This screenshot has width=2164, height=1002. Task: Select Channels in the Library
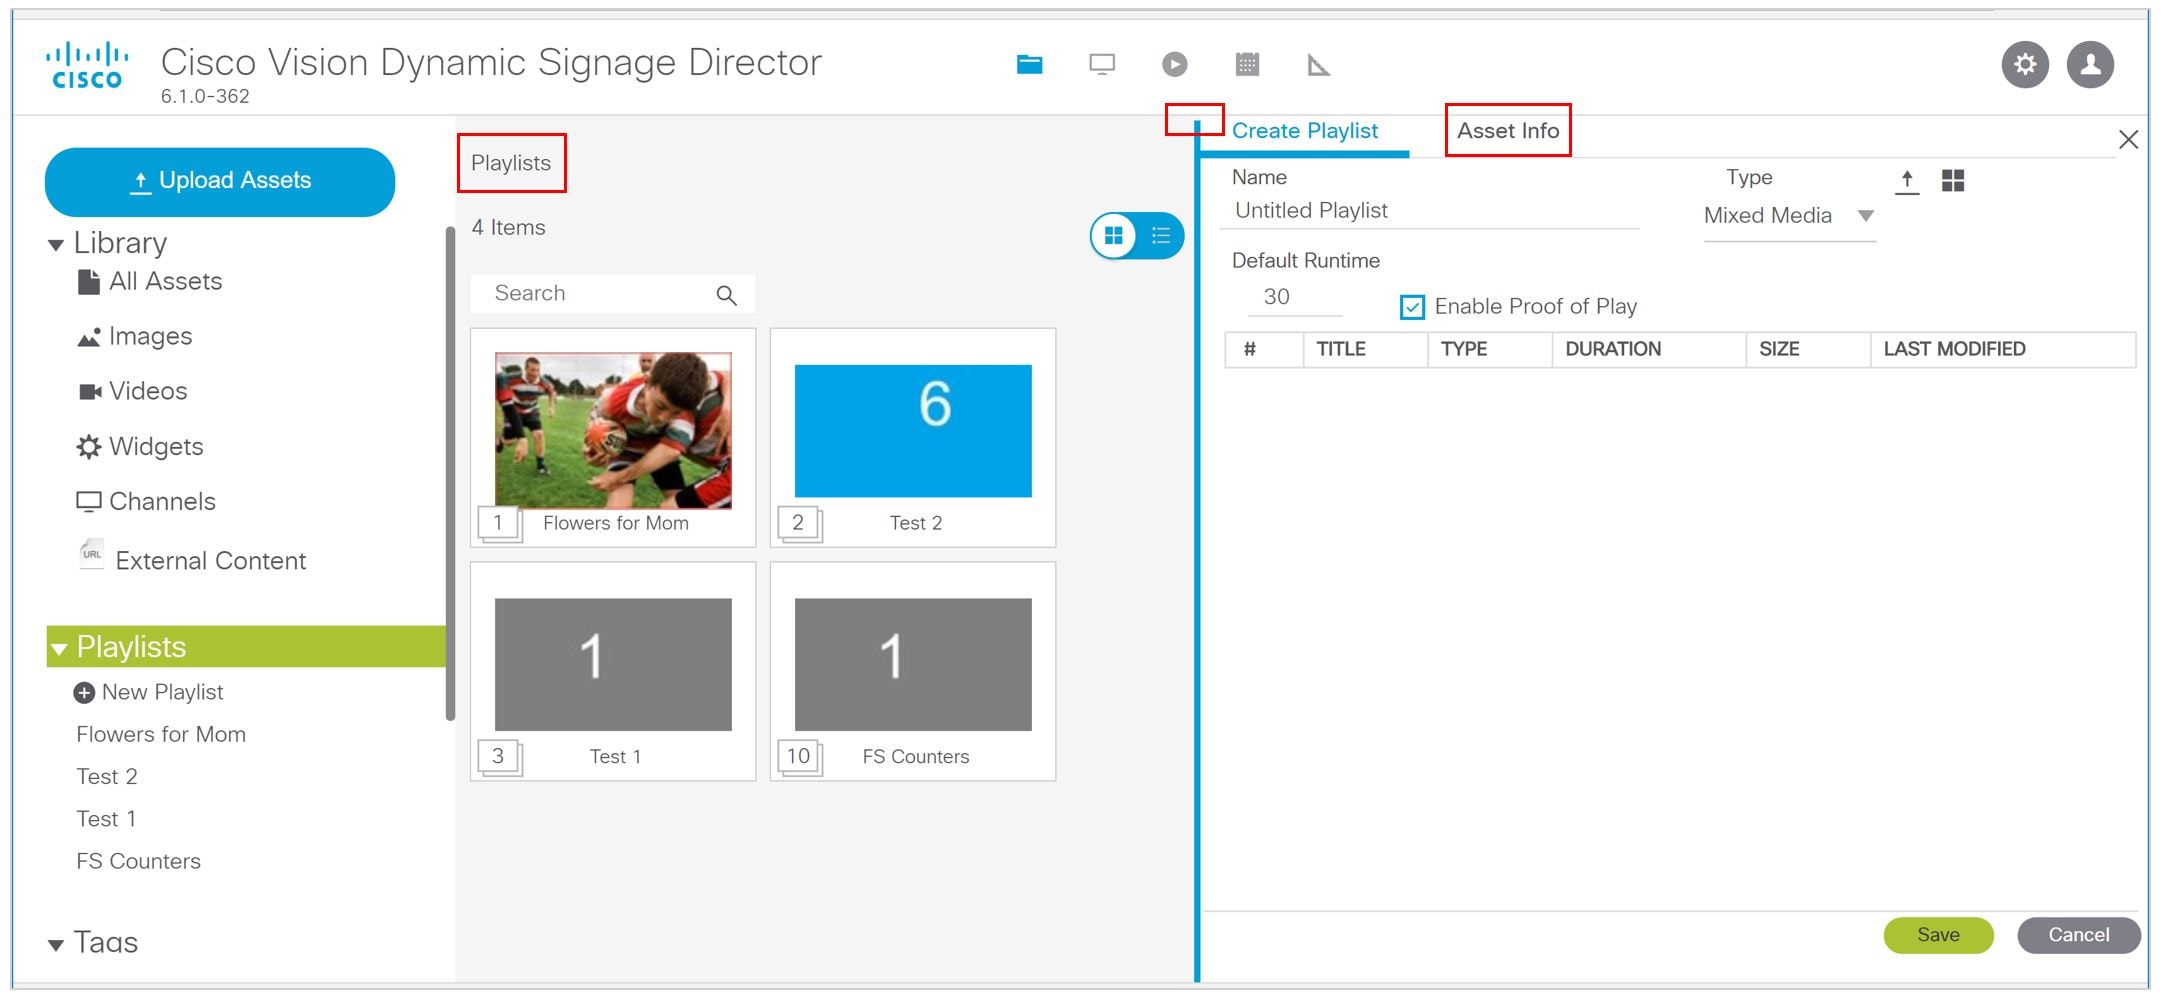point(146,502)
